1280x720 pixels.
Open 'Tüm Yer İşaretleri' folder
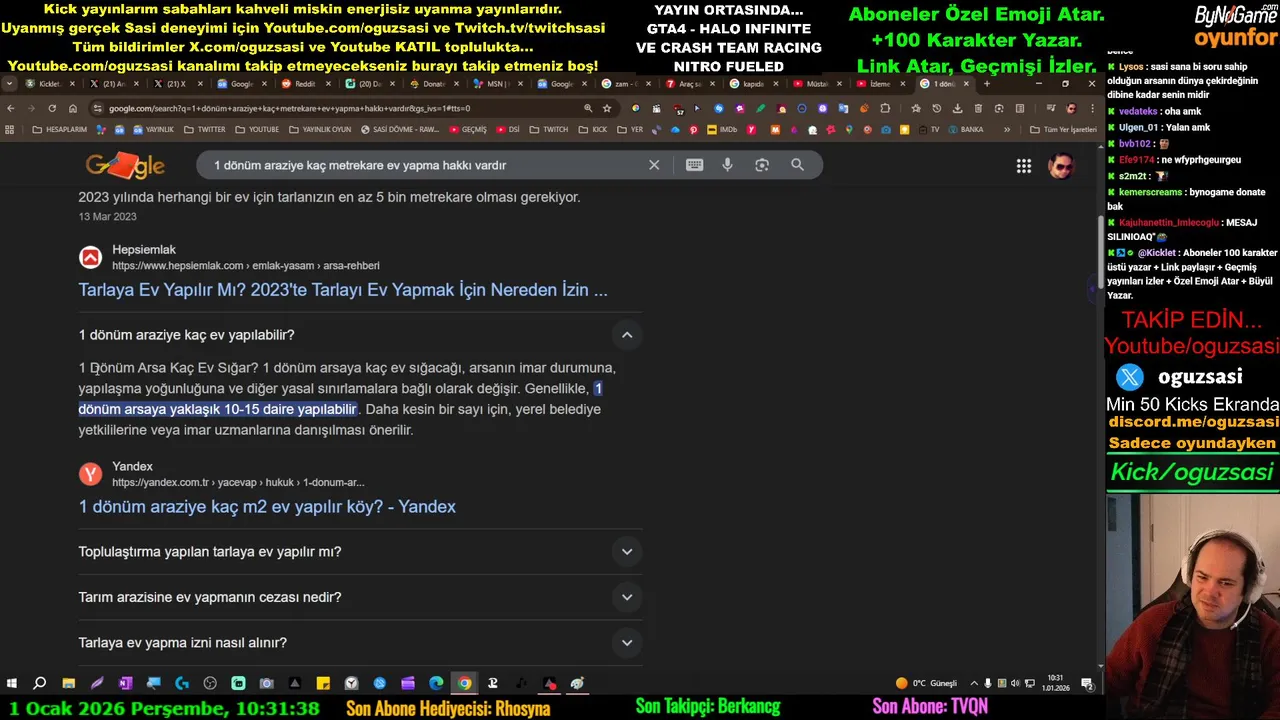[x=1062, y=129]
